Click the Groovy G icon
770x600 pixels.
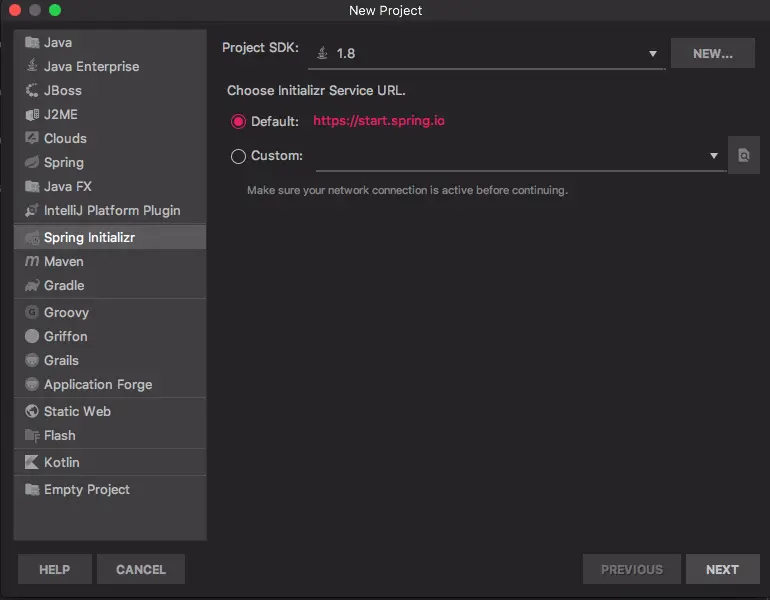pos(32,312)
